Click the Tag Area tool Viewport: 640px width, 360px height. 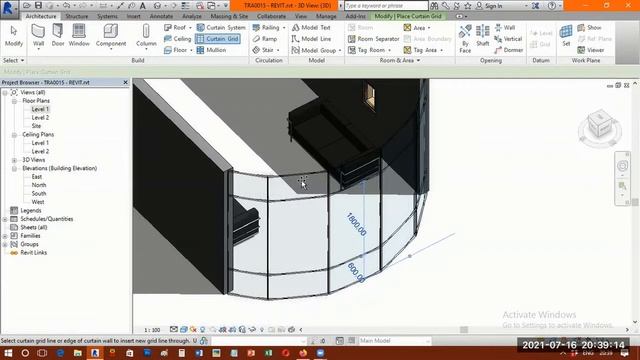(x=420, y=50)
